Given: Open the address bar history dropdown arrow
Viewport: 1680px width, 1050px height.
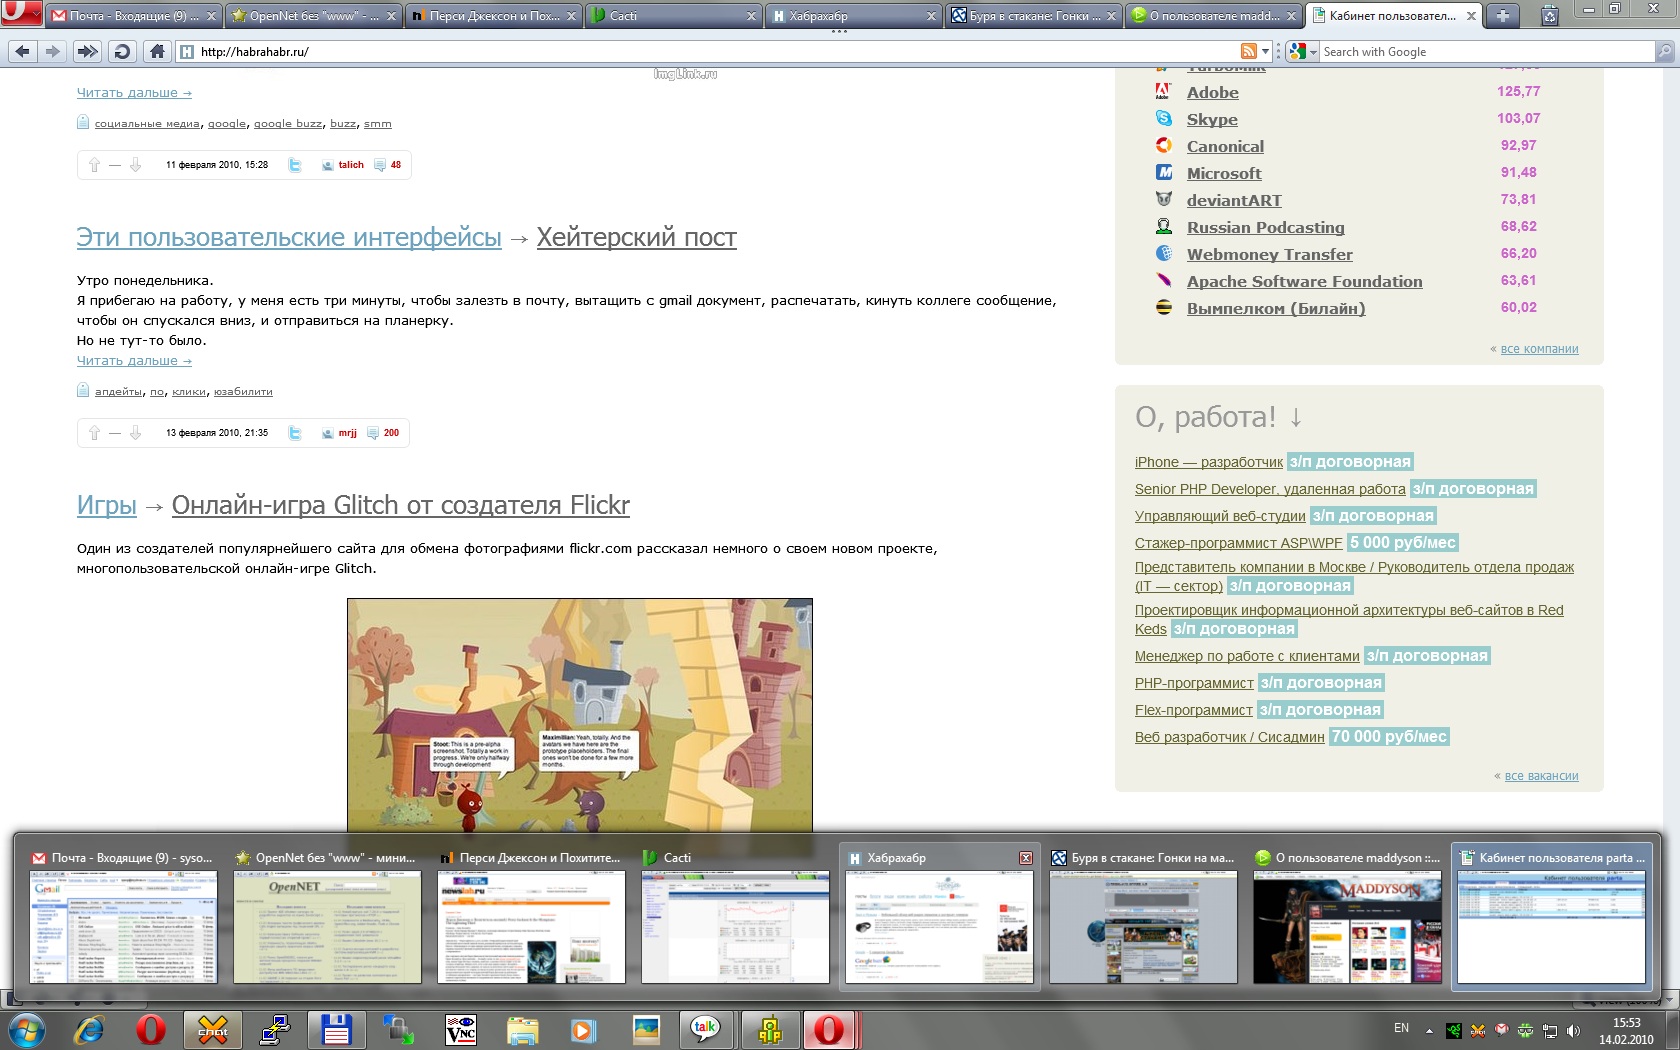Looking at the screenshot, I should click(1265, 51).
